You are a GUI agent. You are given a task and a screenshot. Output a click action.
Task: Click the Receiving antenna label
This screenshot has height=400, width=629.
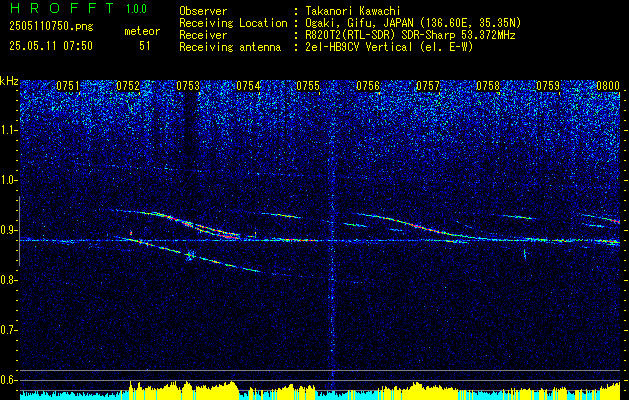click(x=230, y=47)
